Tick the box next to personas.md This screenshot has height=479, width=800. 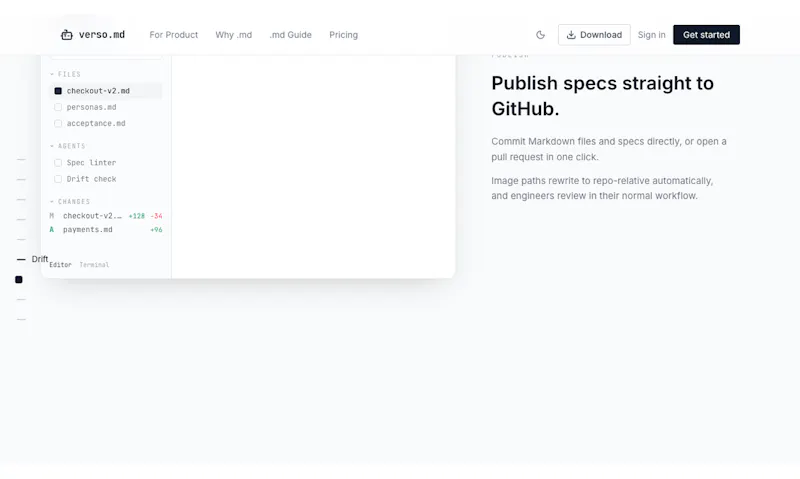pos(58,107)
